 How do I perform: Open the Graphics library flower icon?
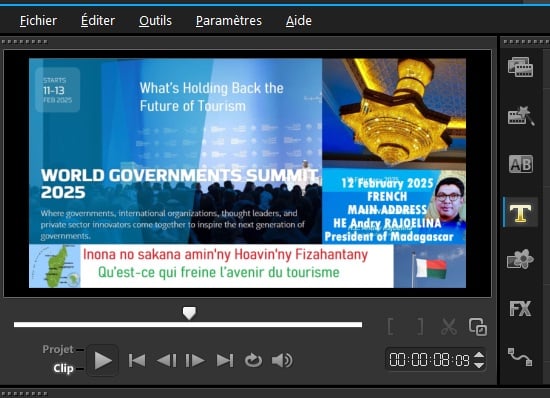[520, 259]
